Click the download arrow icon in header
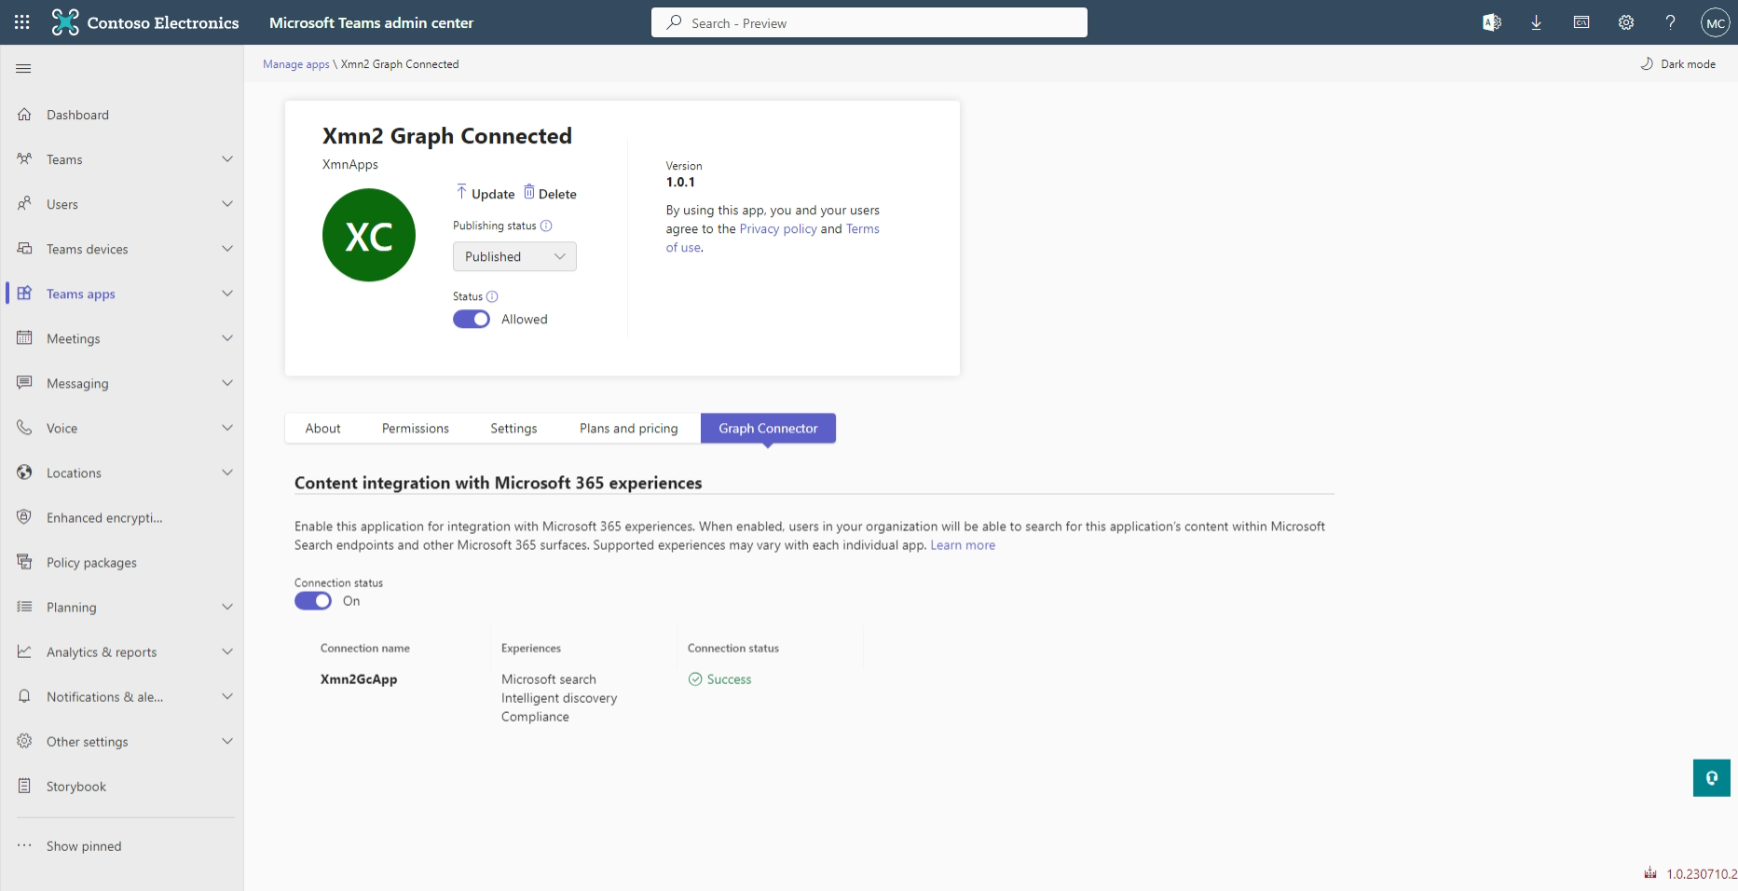 click(x=1536, y=22)
